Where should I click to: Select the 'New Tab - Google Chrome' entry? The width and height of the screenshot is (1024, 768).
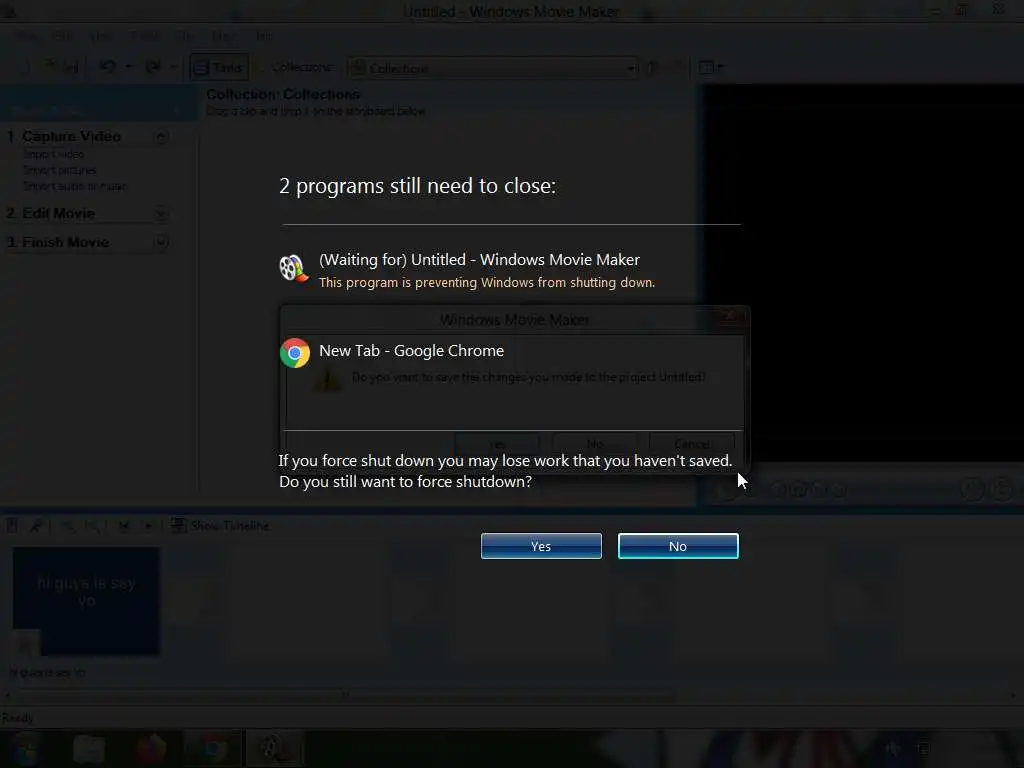pyautogui.click(x=411, y=351)
